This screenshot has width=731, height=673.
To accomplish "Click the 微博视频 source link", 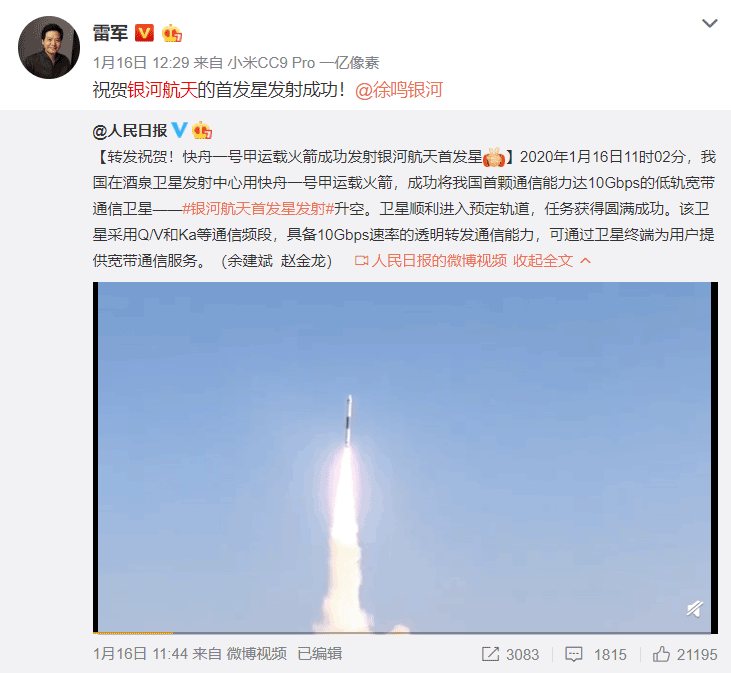I will (256, 653).
